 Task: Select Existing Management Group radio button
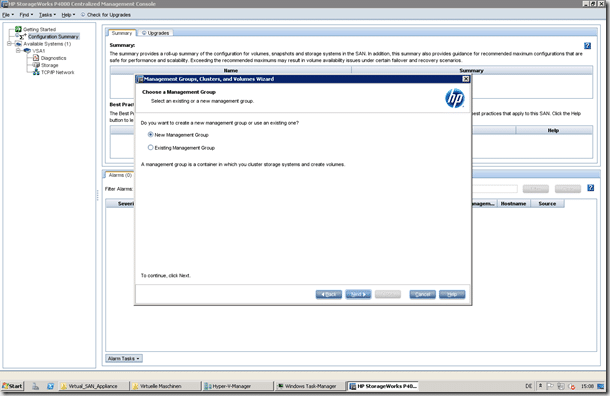click(x=150, y=147)
